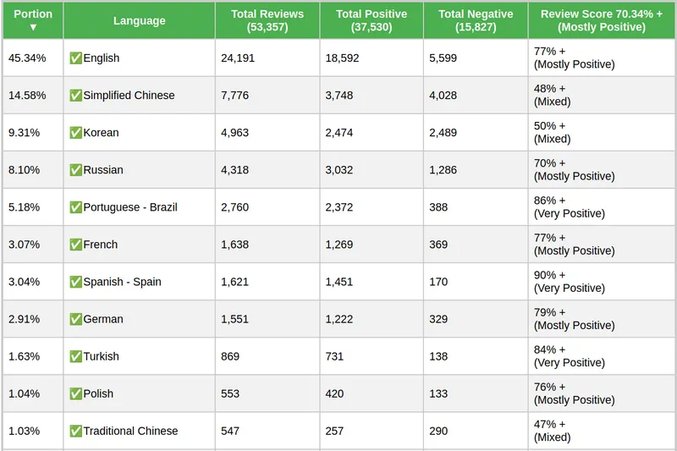Click the Total Negative column header
The image size is (677, 451).
pos(476,20)
